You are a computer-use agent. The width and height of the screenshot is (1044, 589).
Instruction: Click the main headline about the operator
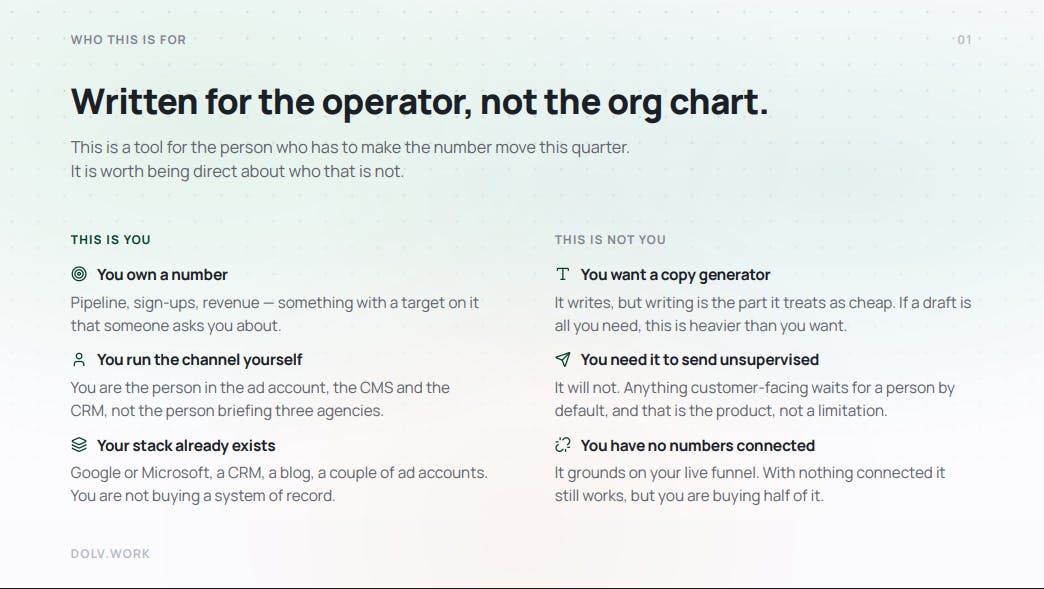point(419,102)
